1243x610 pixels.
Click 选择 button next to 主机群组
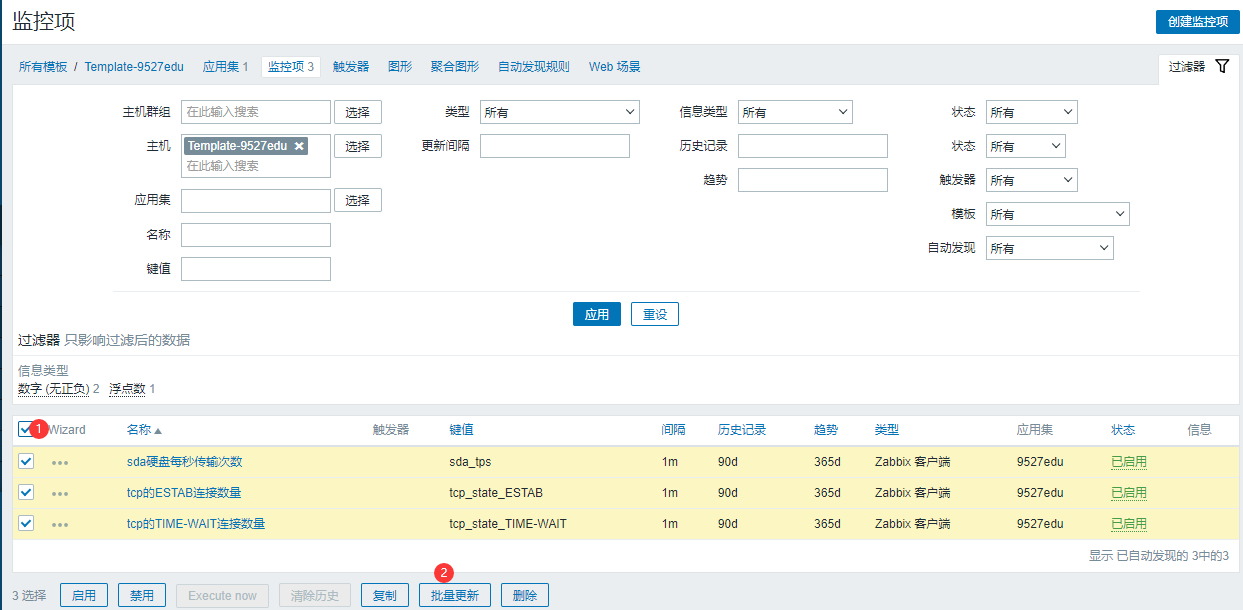pos(358,112)
